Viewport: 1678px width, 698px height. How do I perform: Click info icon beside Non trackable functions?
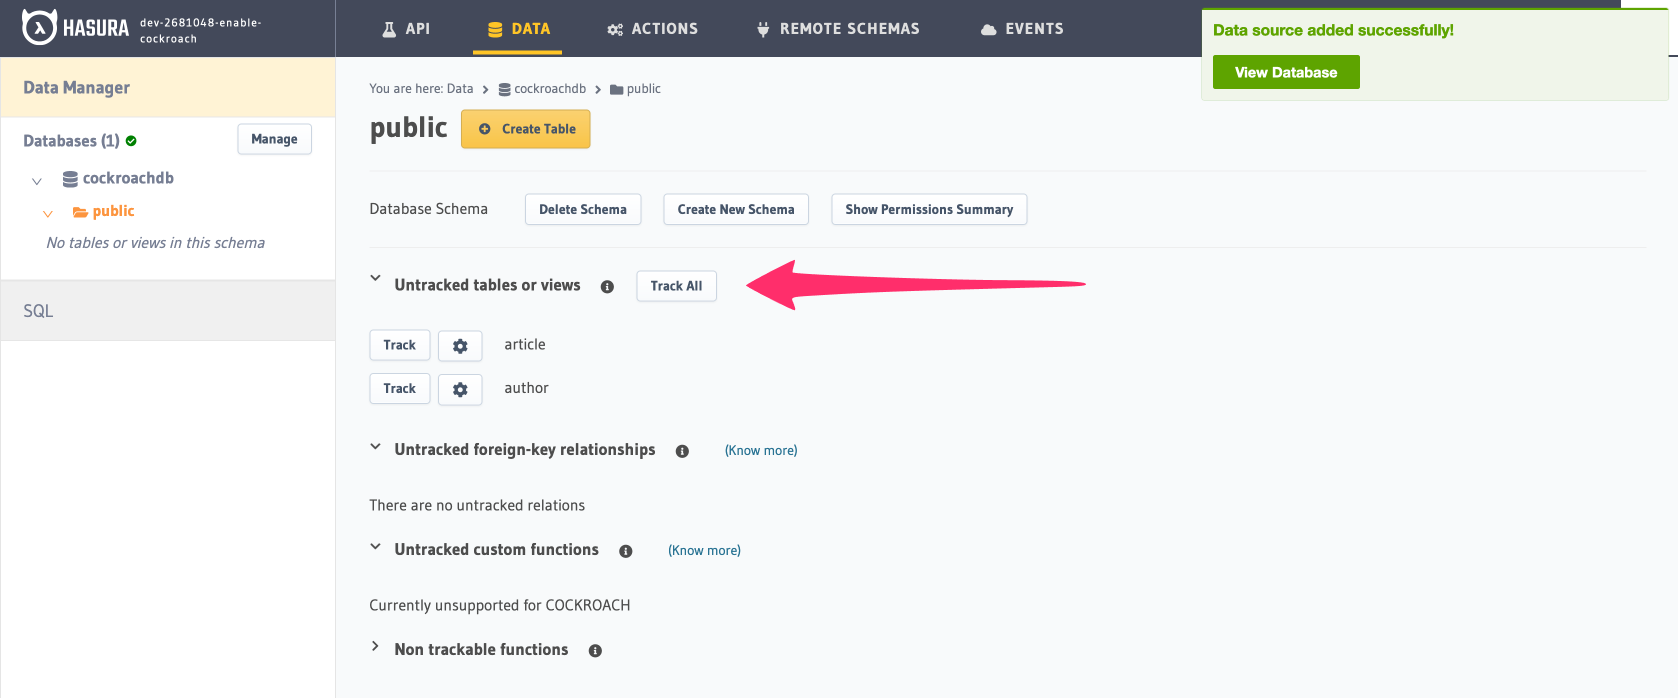[x=595, y=651]
